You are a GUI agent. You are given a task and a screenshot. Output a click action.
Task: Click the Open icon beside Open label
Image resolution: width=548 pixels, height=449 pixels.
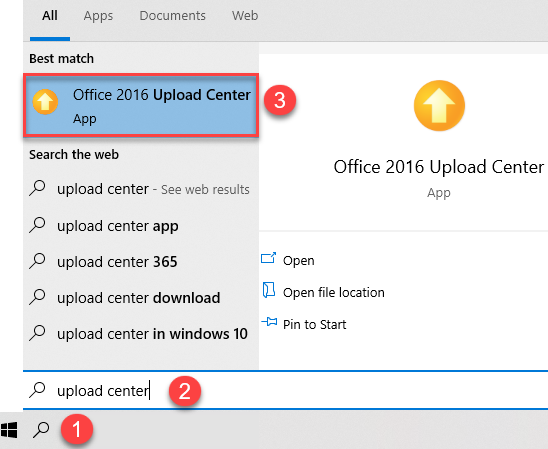[268, 258]
